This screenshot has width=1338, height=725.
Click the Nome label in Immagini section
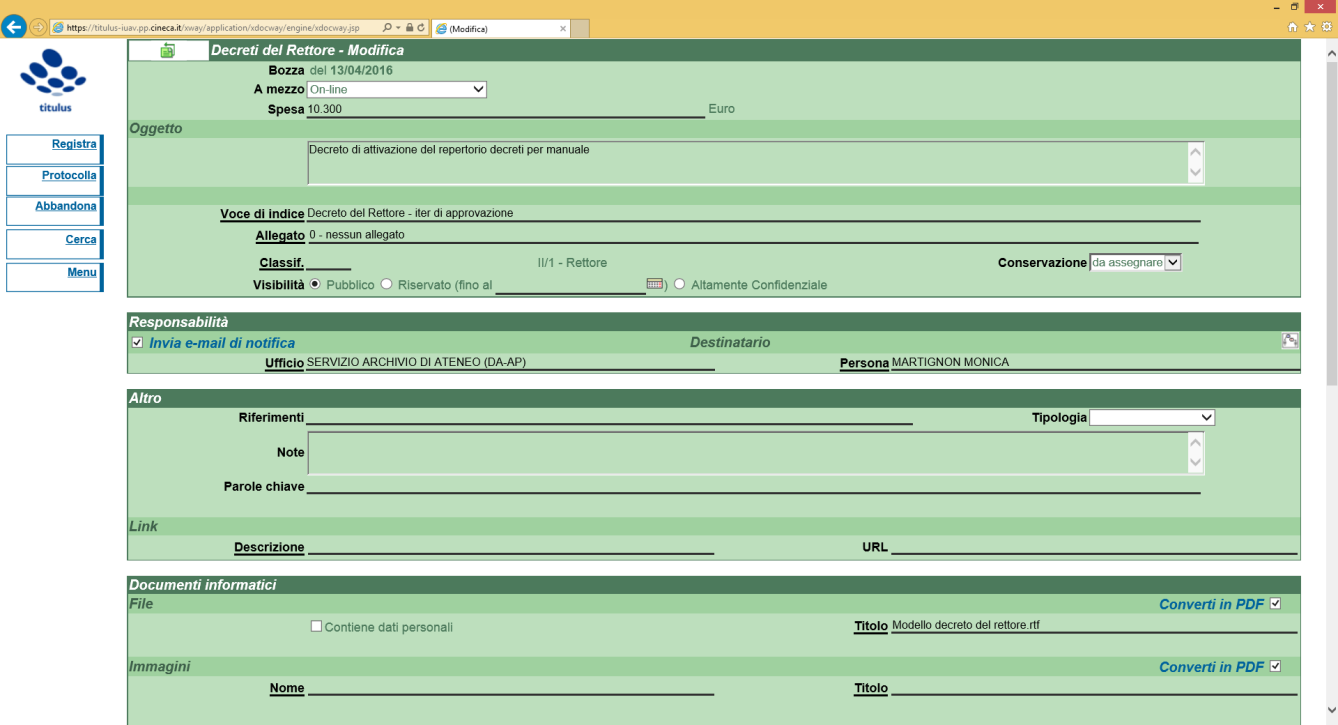(x=287, y=688)
